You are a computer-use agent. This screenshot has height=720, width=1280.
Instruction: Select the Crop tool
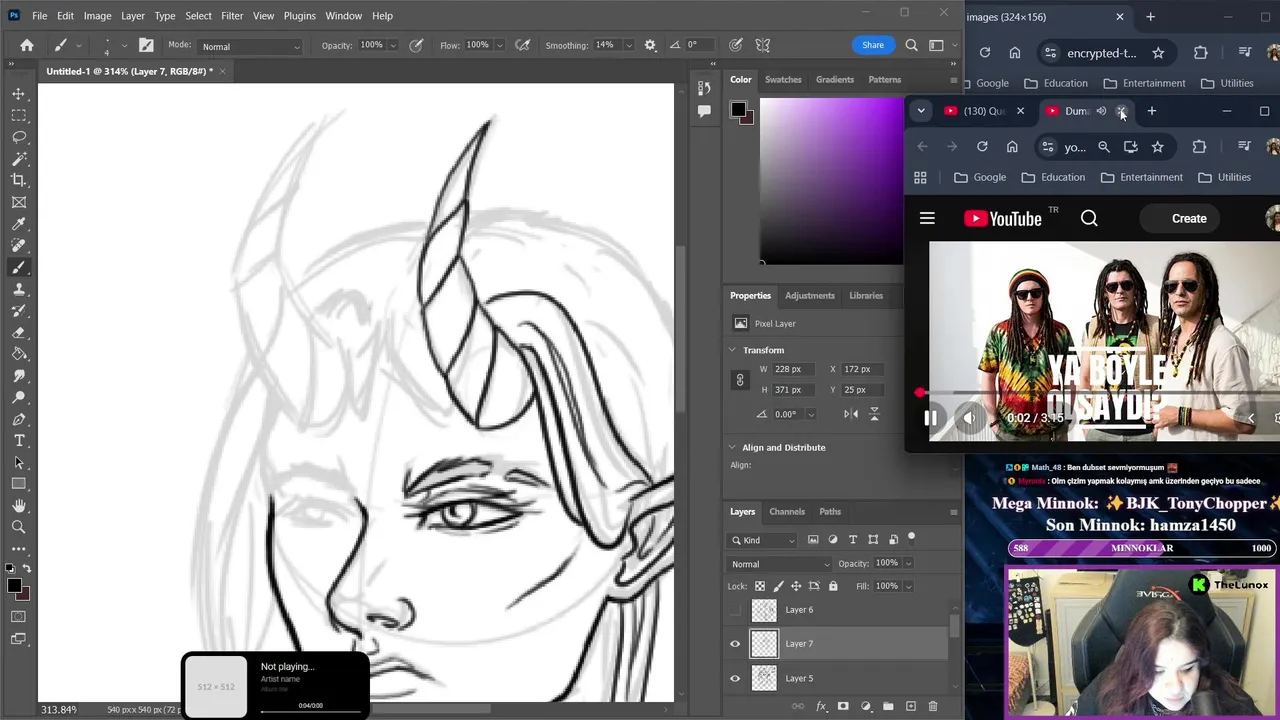click(19, 180)
